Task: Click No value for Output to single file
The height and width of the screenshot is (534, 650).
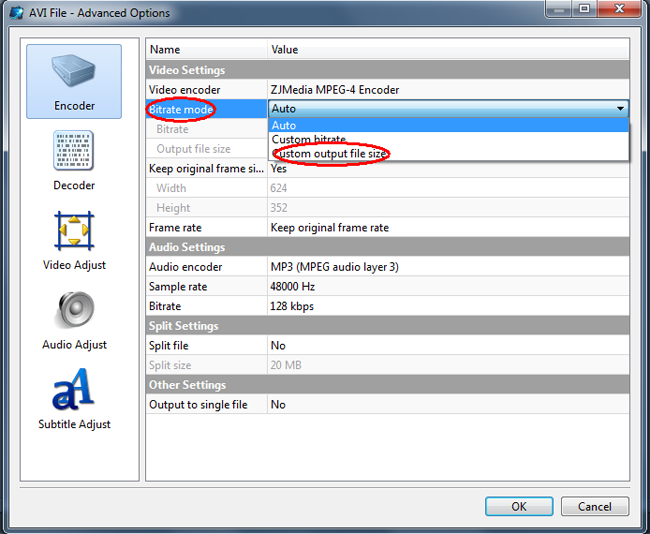Action: click(278, 405)
